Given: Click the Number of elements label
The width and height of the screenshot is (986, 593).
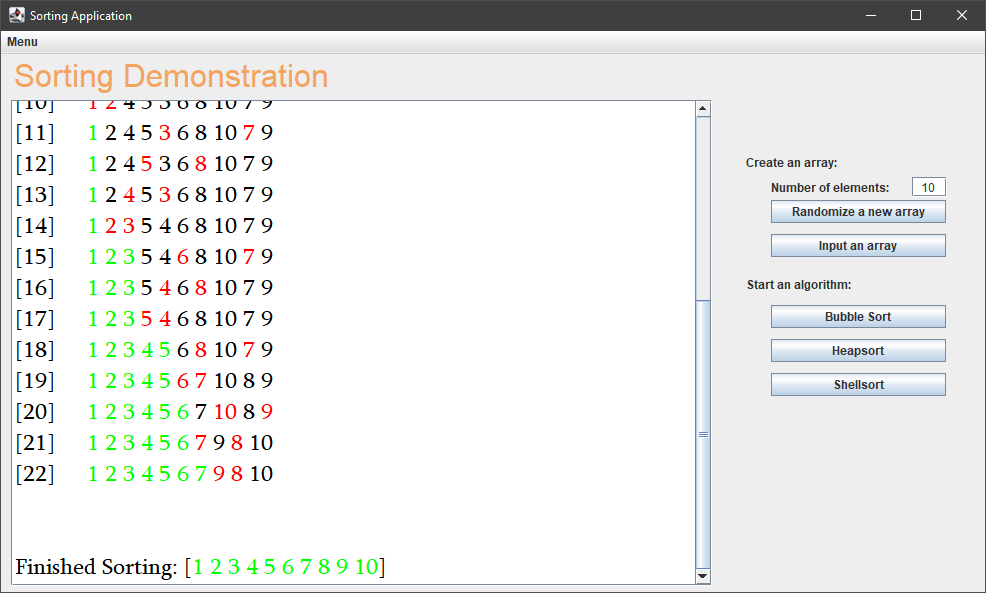Looking at the screenshot, I should [x=830, y=187].
